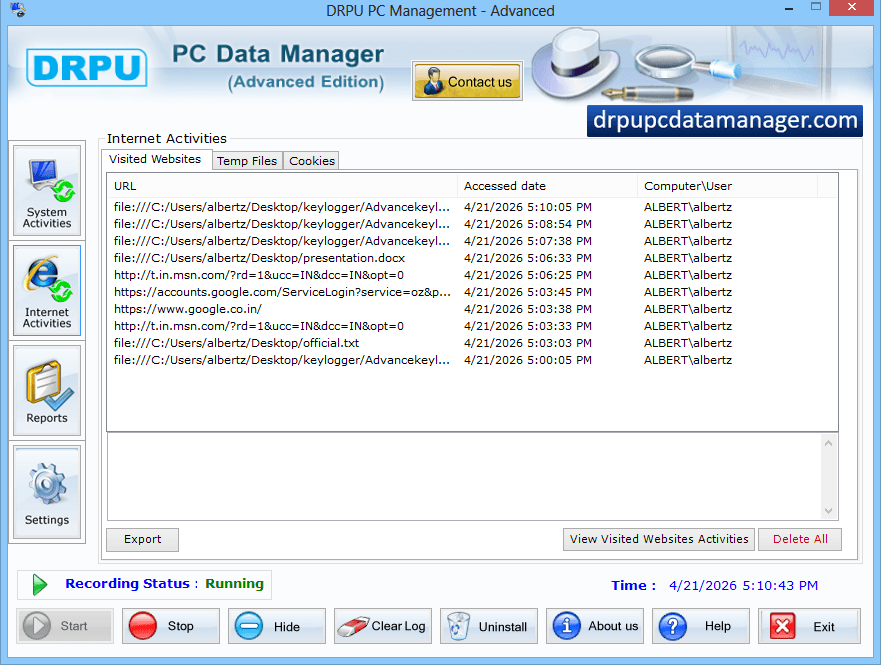Hide the application with Hide button

(277, 626)
